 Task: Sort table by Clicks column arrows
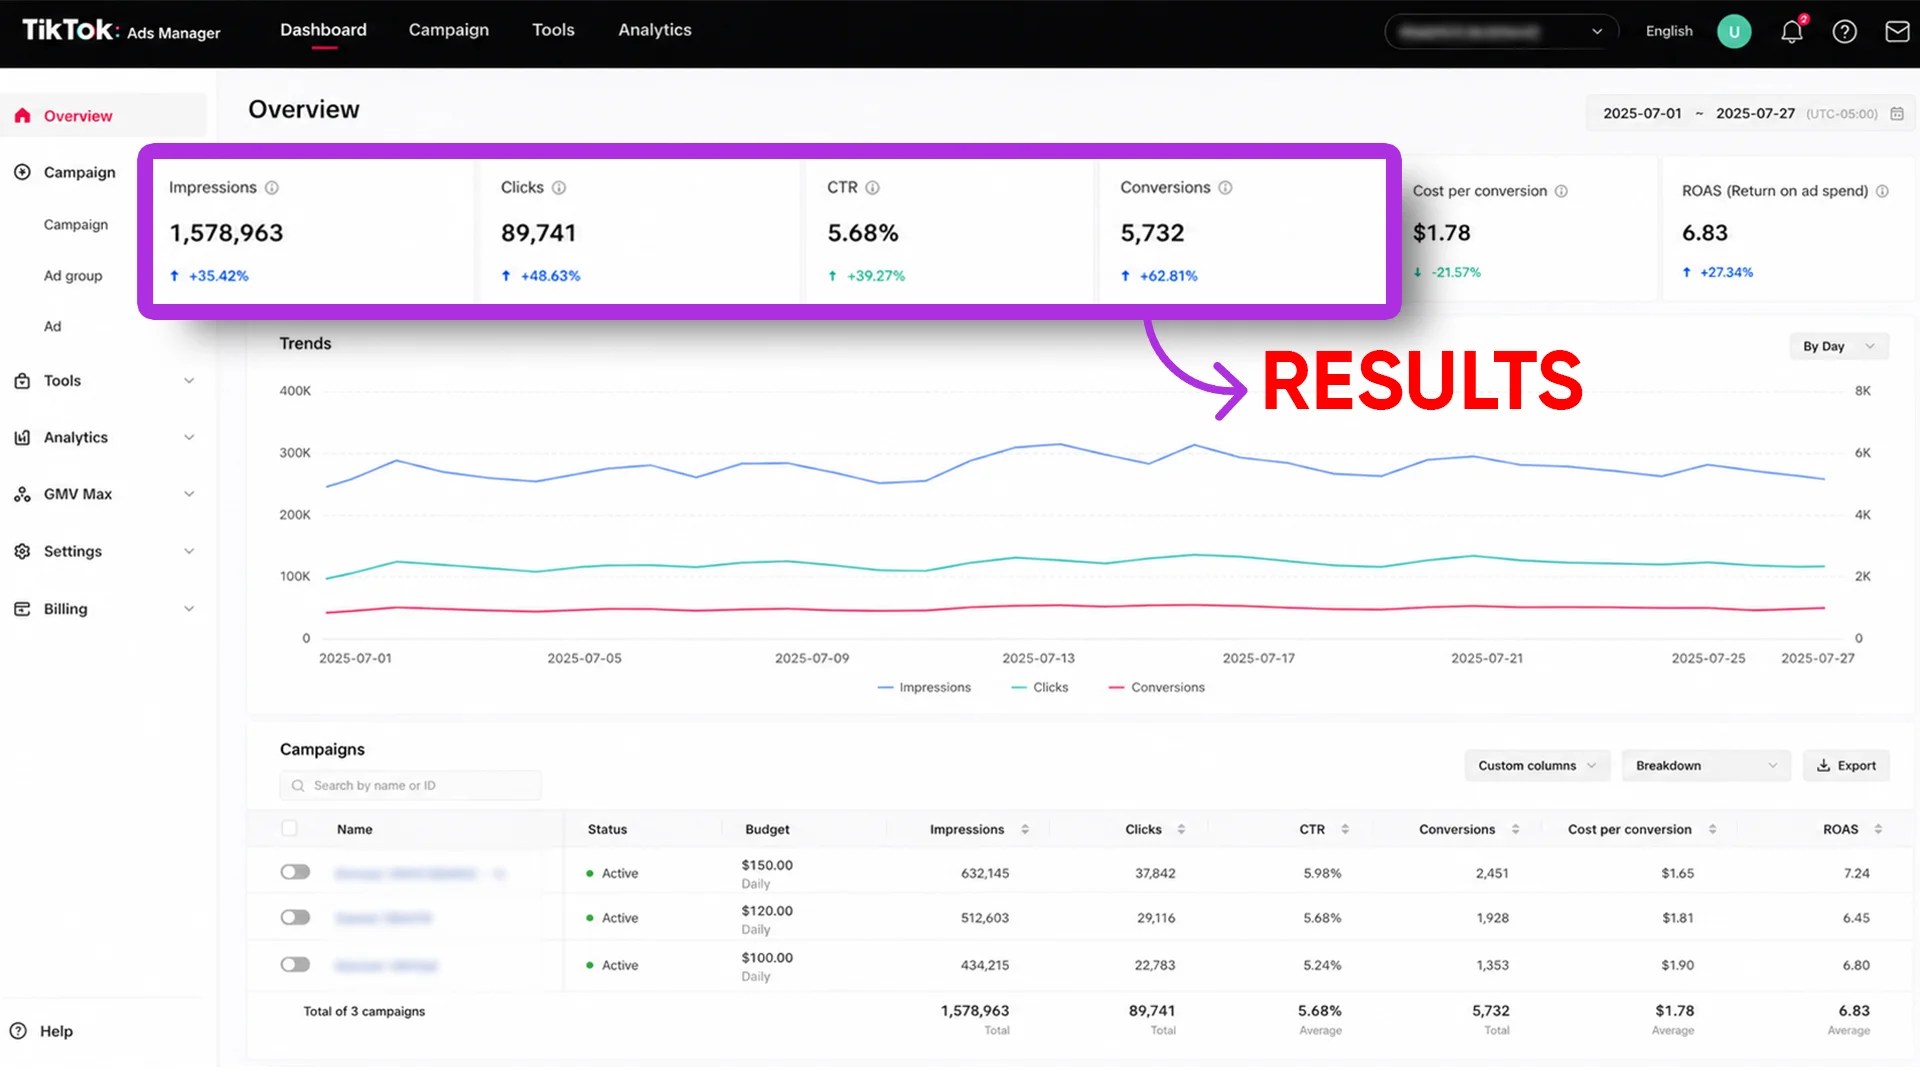tap(1181, 829)
